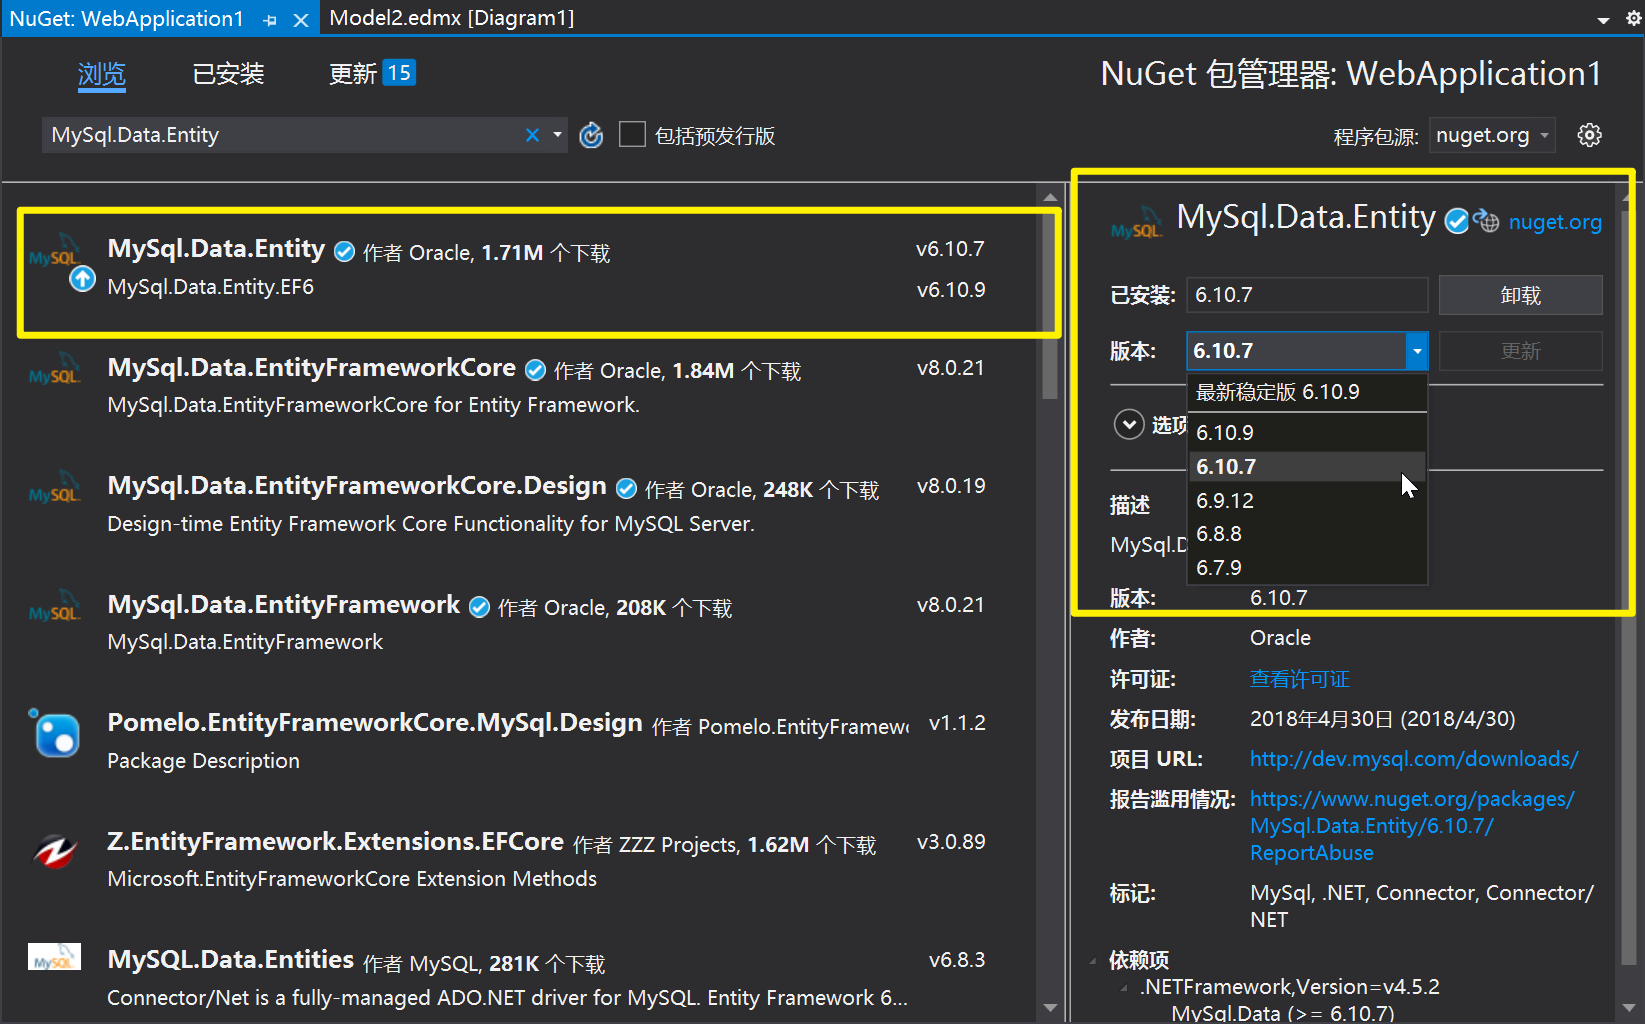The width and height of the screenshot is (1645, 1024).
Task: Click the Z.EntityFramework.Extensions.EFCore package icon
Action: pos(55,851)
